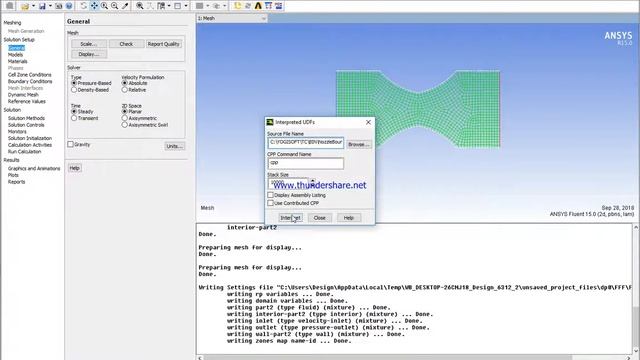Select the zoom in tool
640x360 pixels.
(104, 6)
